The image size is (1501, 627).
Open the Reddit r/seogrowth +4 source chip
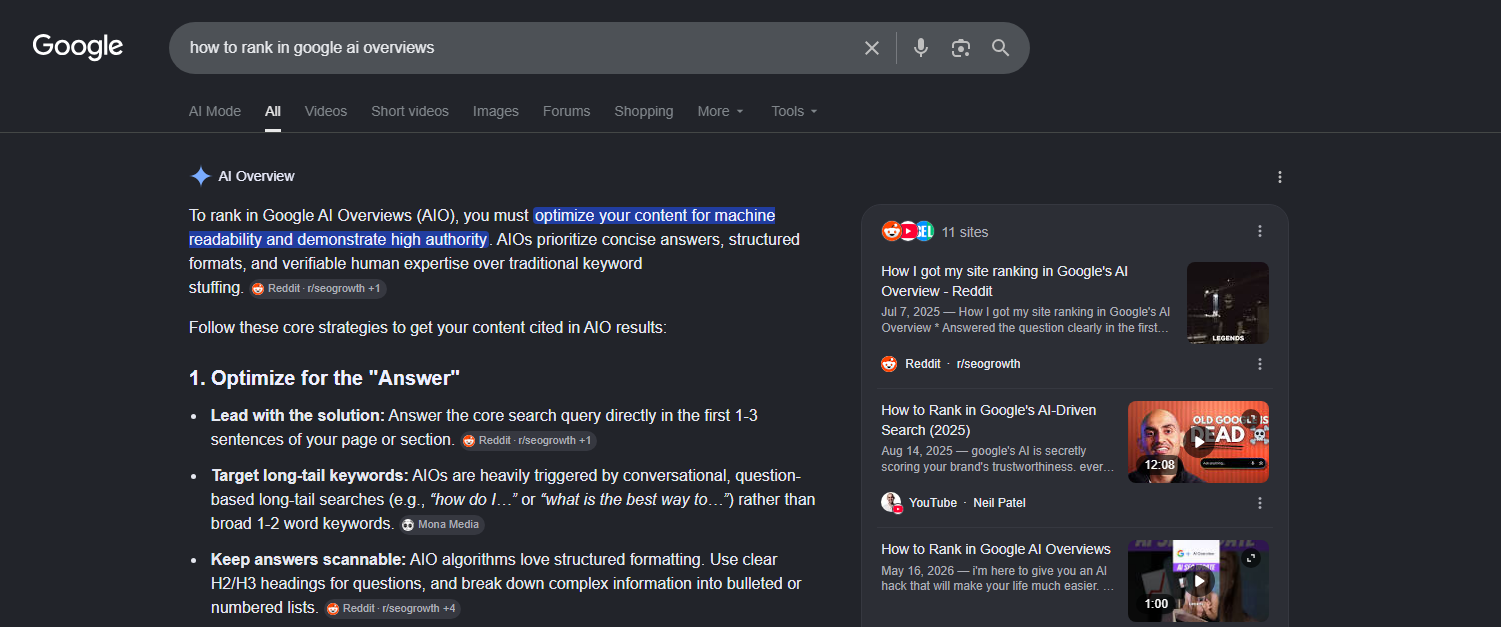pos(393,608)
